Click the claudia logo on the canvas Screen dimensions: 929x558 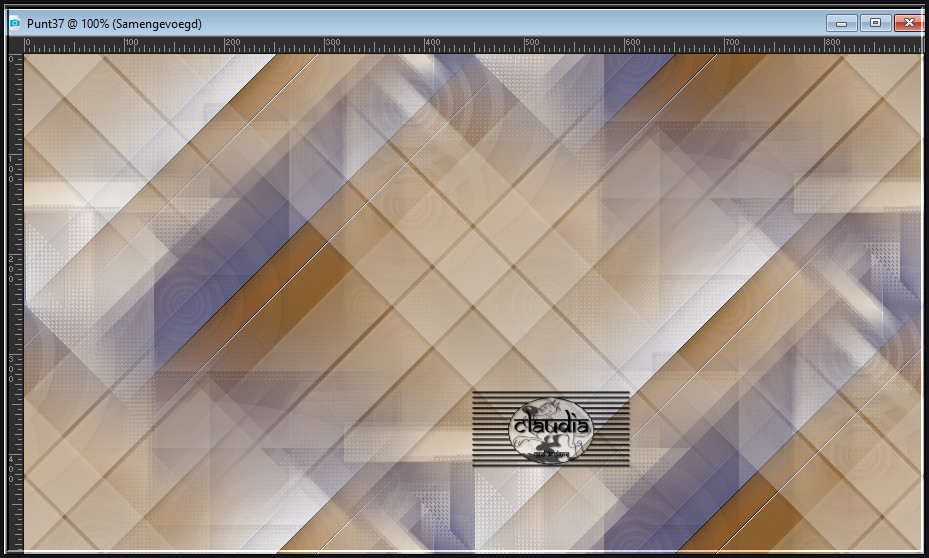pos(551,429)
